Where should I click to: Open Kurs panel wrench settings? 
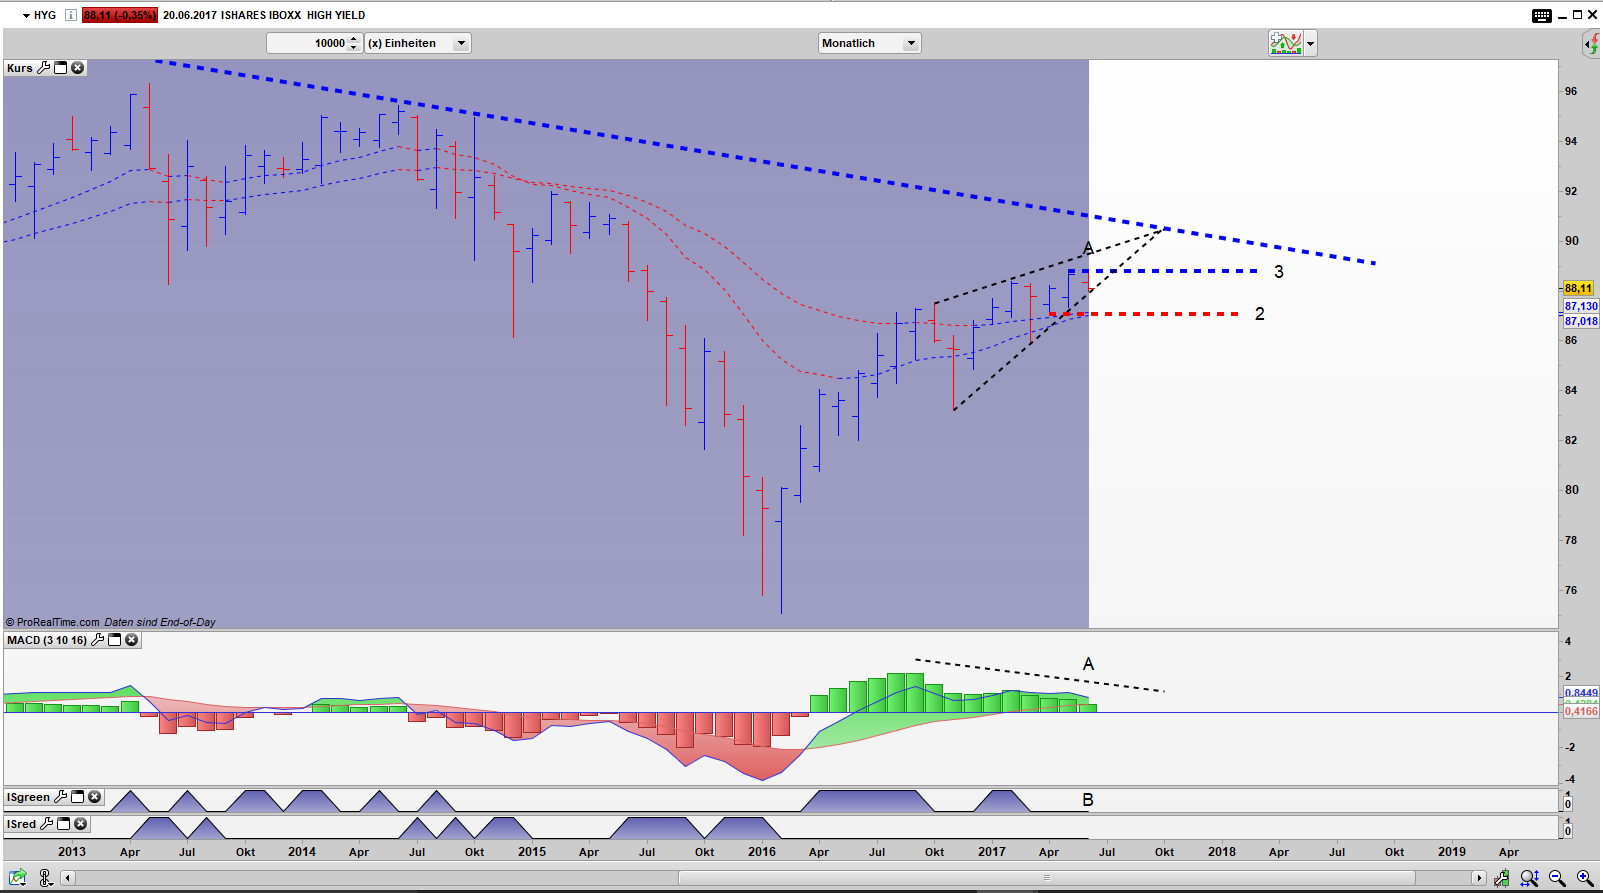click(x=44, y=68)
